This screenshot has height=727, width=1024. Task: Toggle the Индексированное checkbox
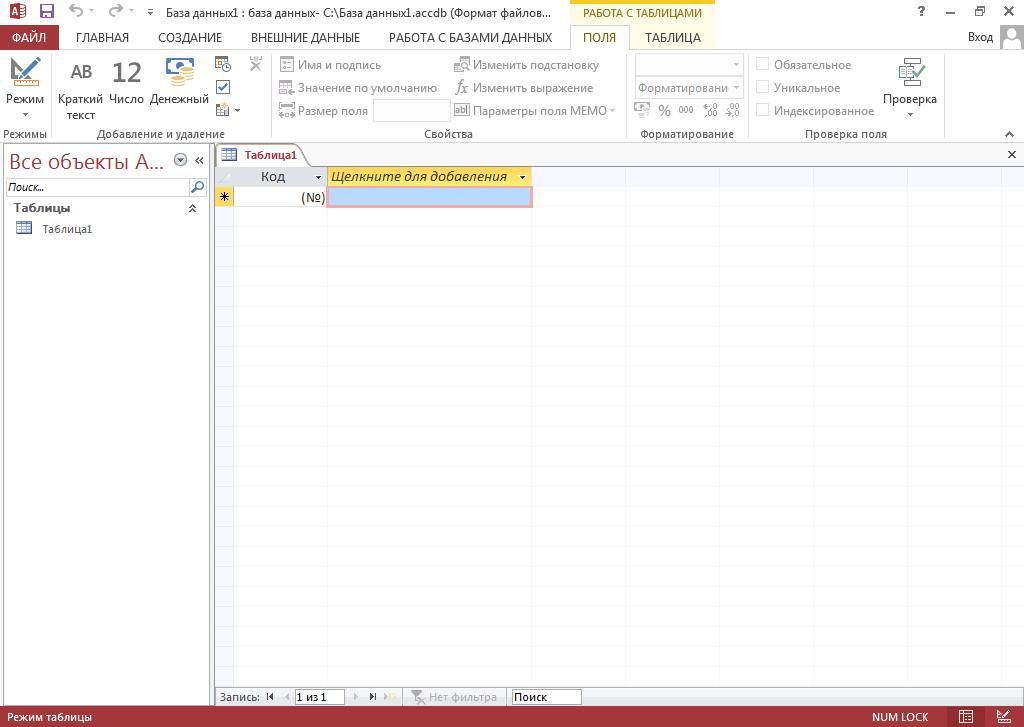[763, 111]
